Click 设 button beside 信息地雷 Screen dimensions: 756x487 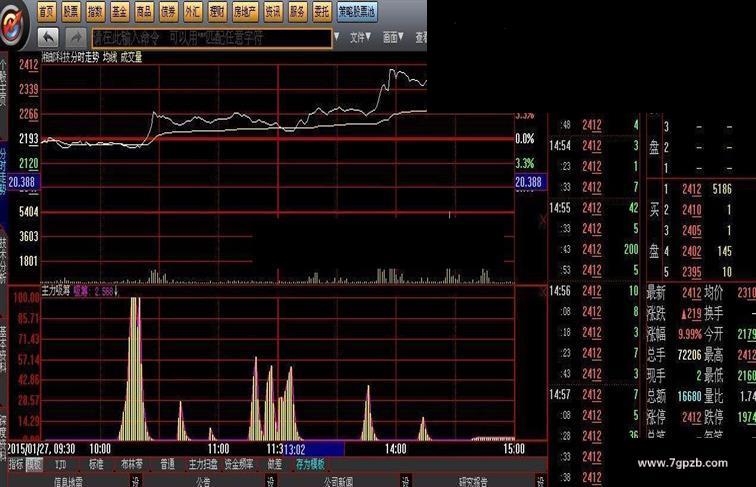point(135,481)
